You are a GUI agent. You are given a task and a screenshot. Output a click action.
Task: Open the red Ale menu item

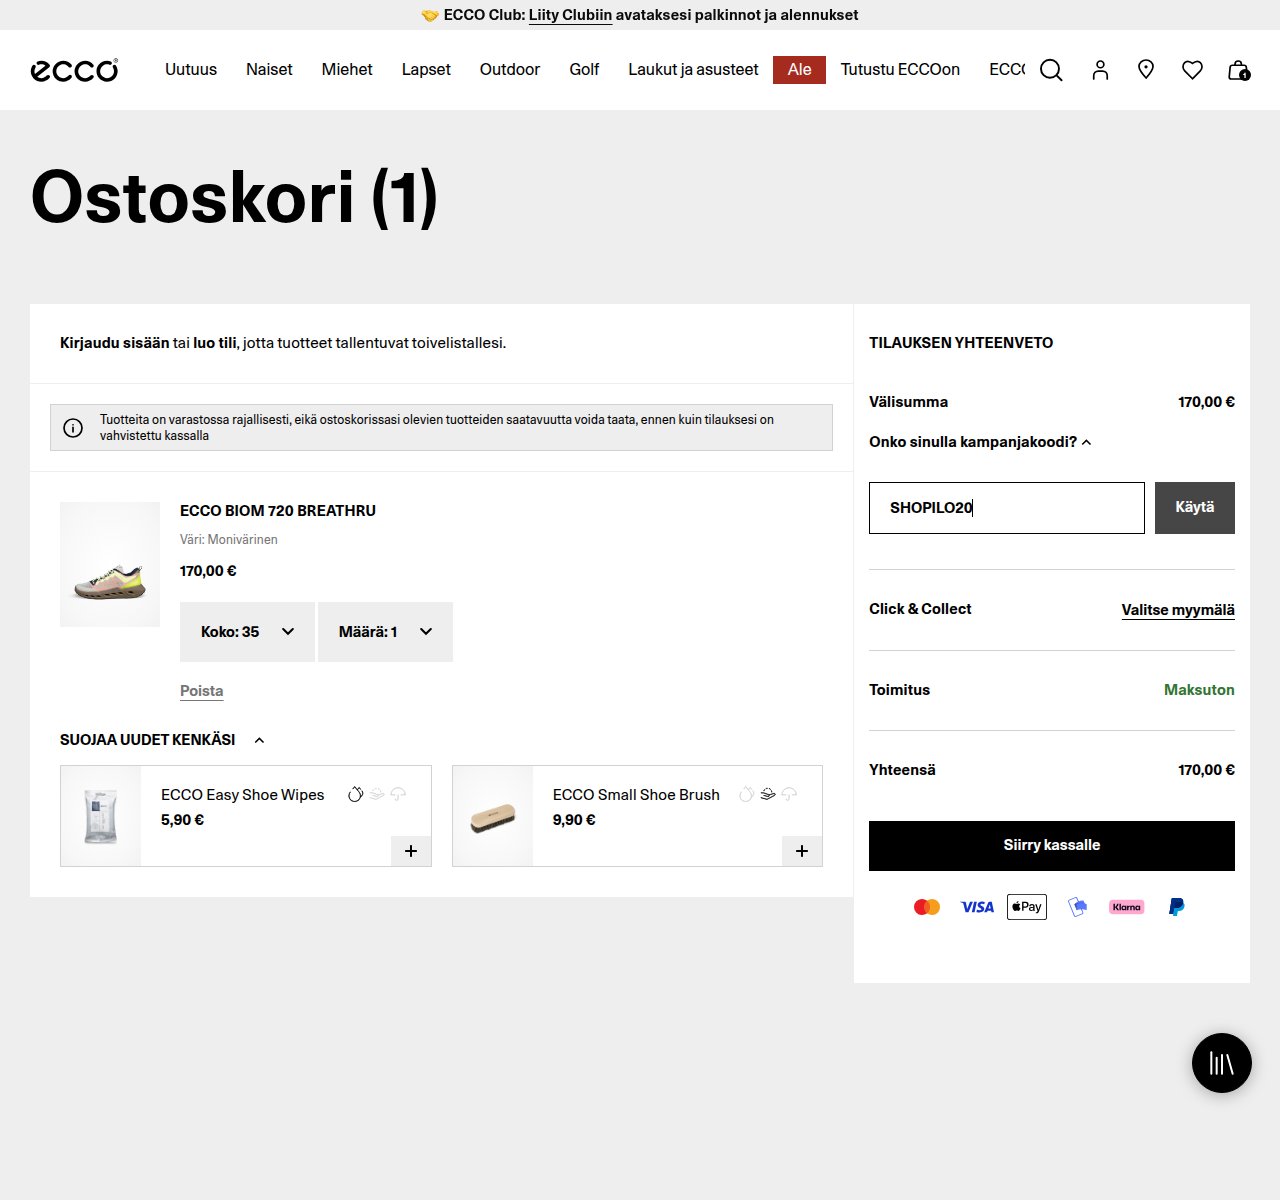click(799, 70)
